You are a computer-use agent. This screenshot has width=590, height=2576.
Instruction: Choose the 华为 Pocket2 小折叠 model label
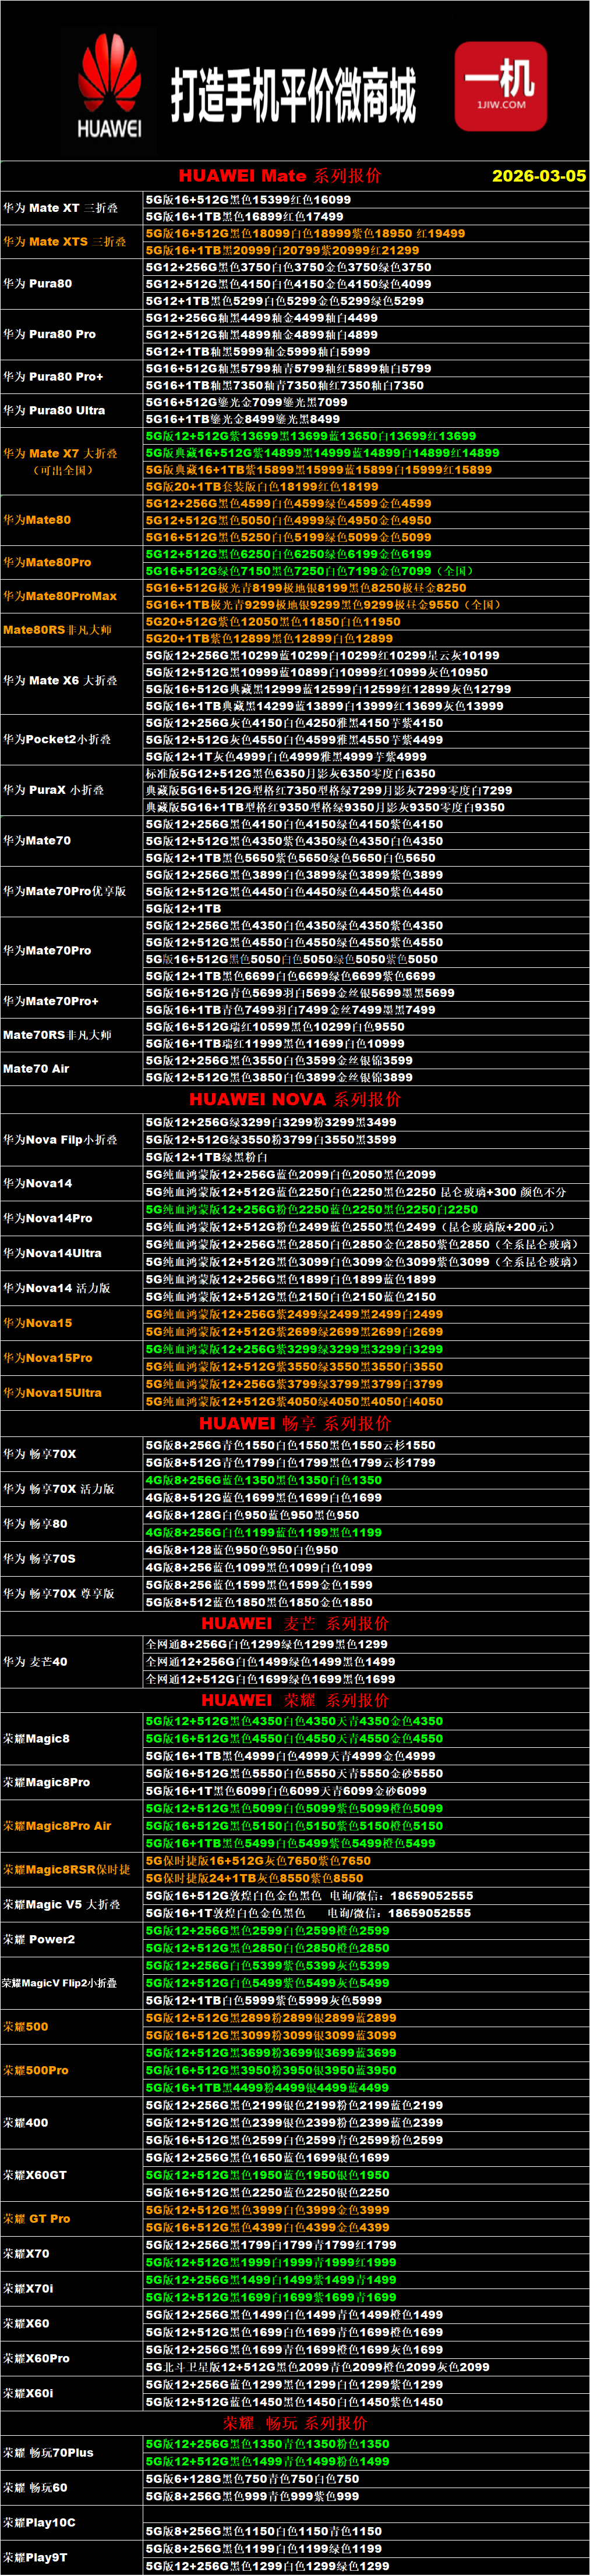tap(57, 739)
